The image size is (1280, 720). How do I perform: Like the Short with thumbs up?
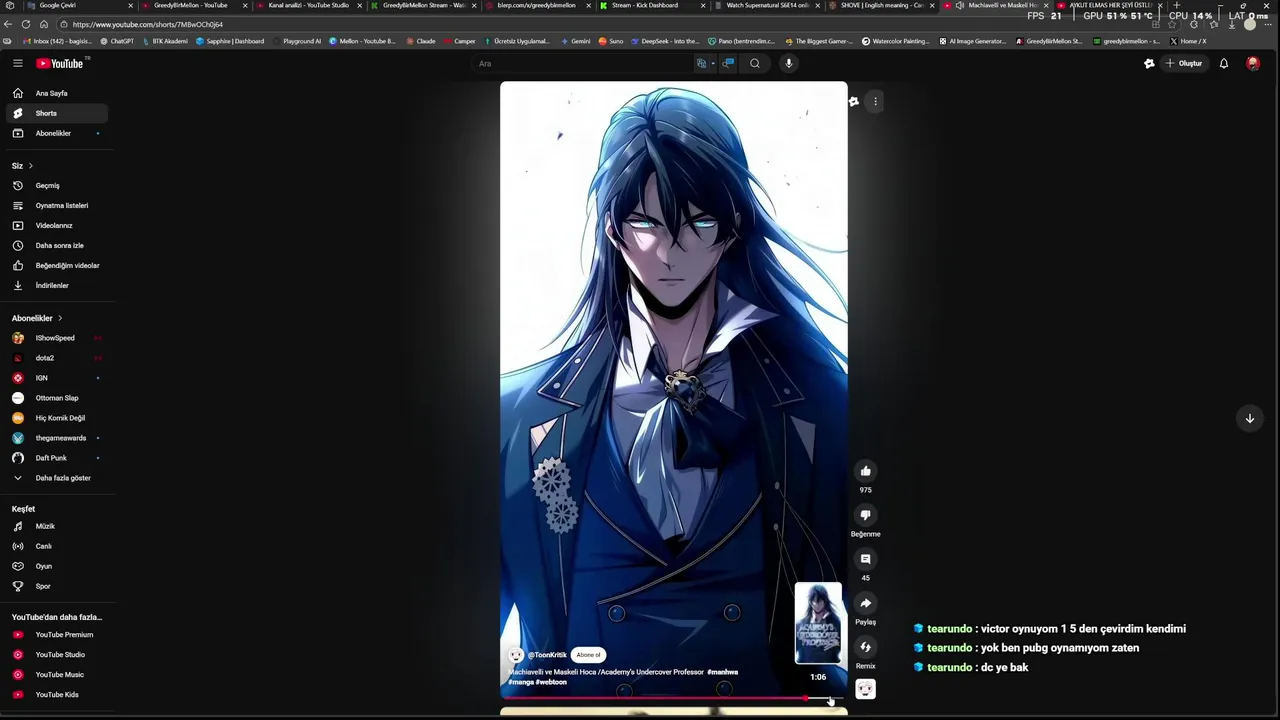point(866,471)
